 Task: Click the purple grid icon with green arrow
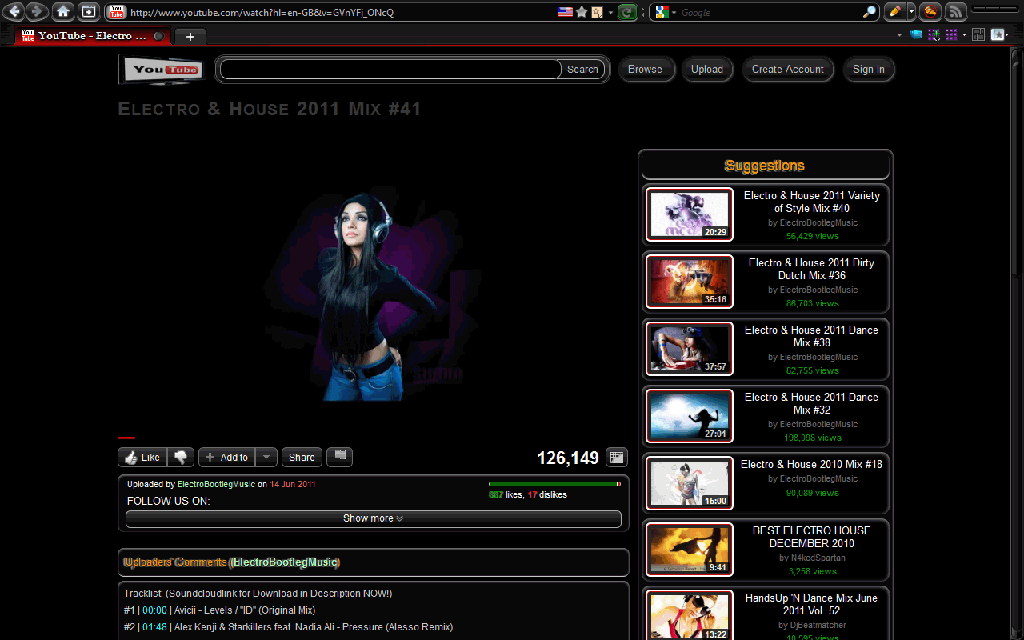934,35
